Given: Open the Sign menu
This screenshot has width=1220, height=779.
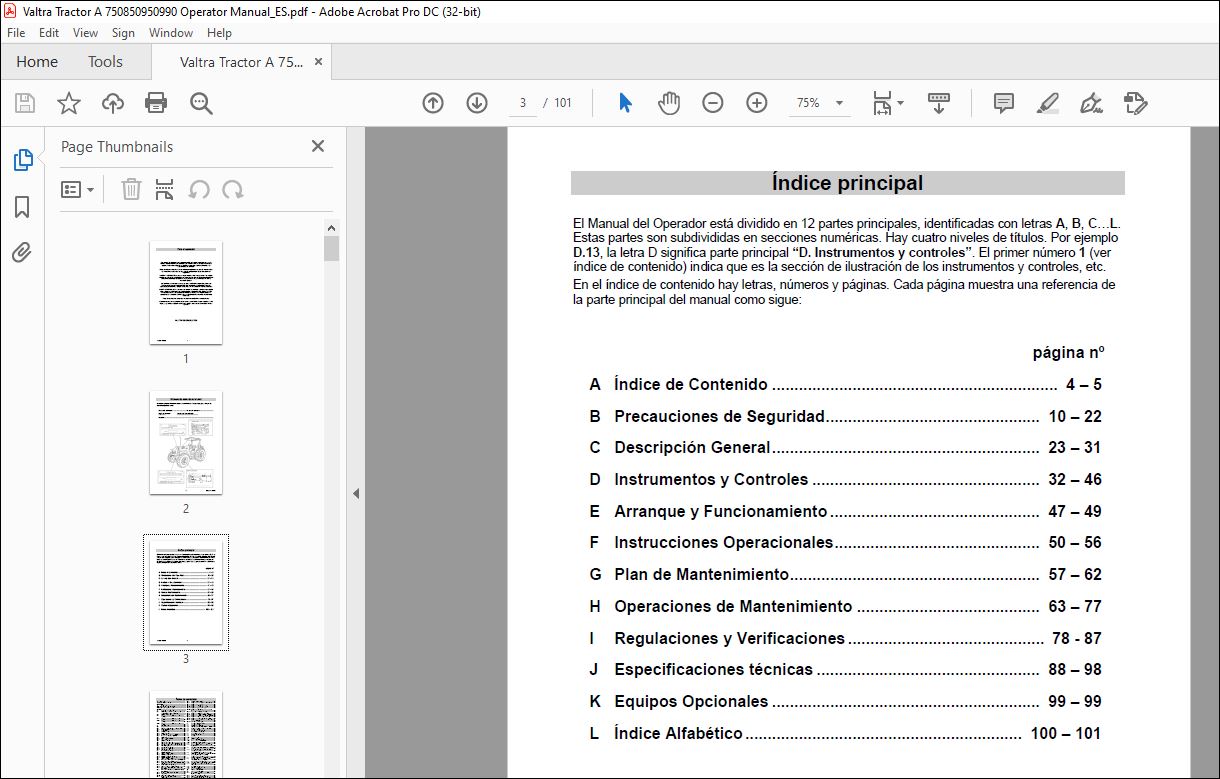Looking at the screenshot, I should pos(123,33).
